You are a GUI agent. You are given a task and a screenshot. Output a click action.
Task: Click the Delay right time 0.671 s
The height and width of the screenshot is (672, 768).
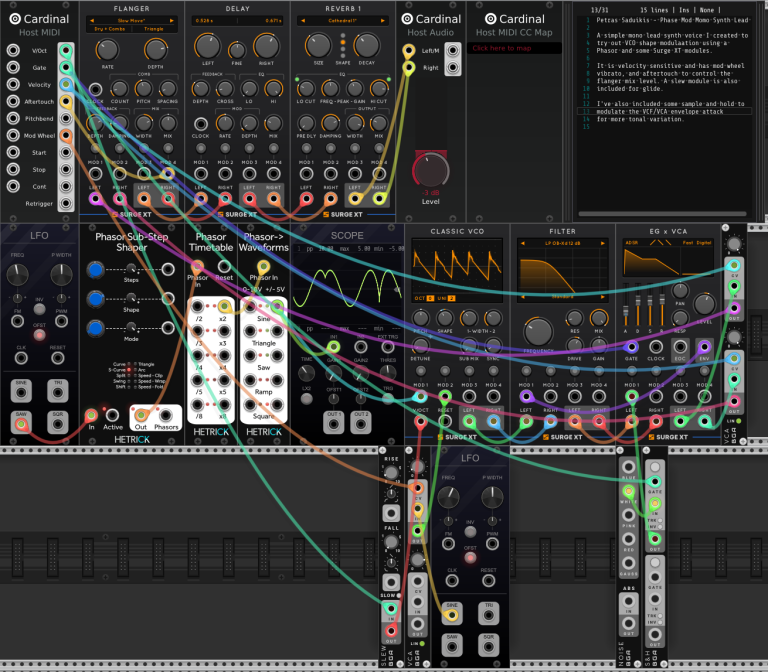coord(273,21)
